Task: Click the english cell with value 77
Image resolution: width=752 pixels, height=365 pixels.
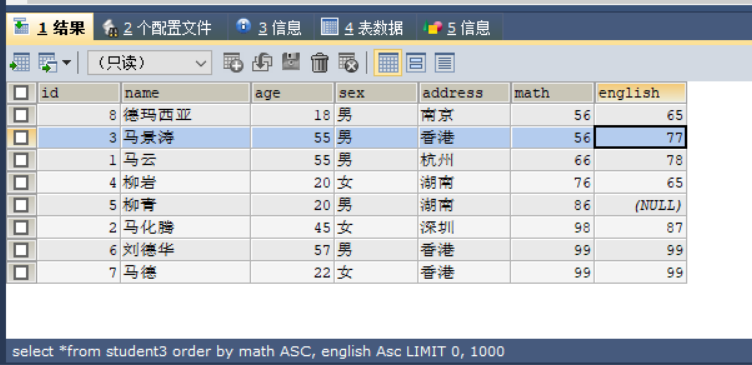Action: (x=641, y=138)
